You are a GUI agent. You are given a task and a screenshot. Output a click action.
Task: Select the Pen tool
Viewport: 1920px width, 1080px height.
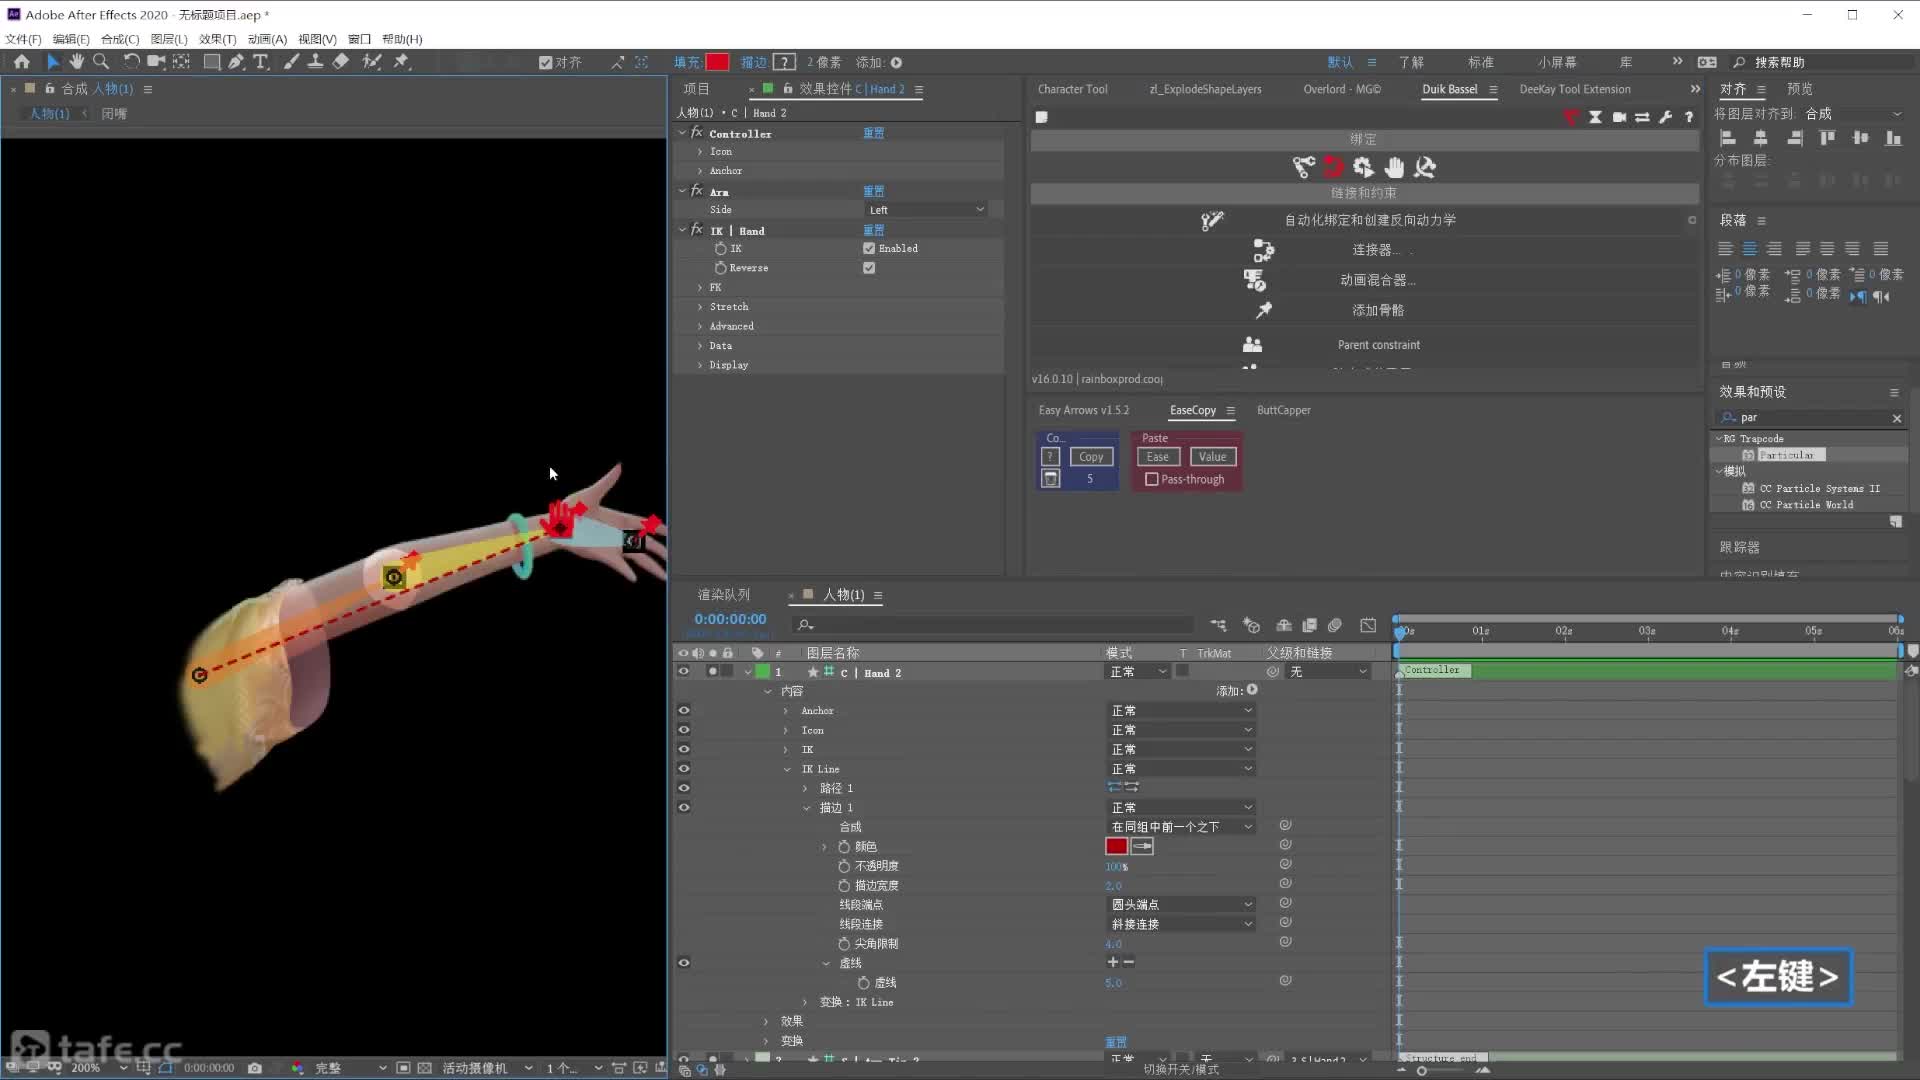coord(236,62)
